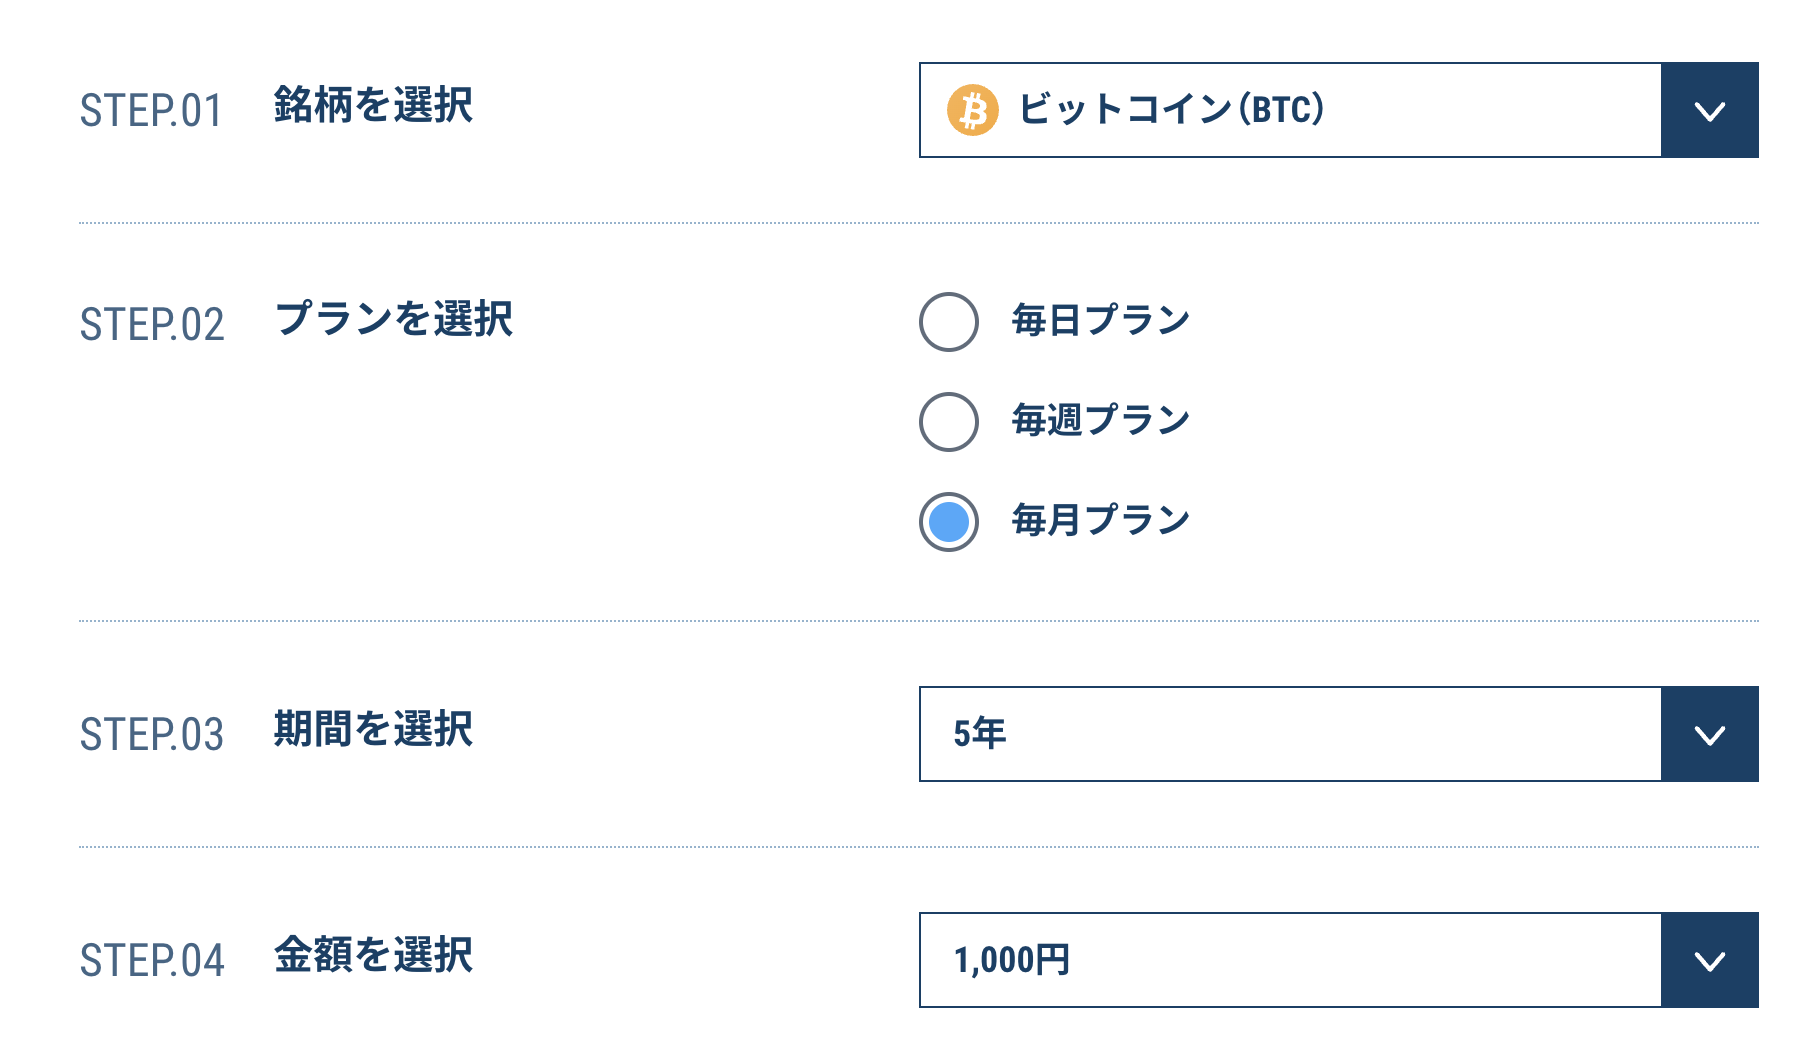The height and width of the screenshot is (1050, 1818).
Task: Click the プランを選択 heading
Action: (x=393, y=320)
